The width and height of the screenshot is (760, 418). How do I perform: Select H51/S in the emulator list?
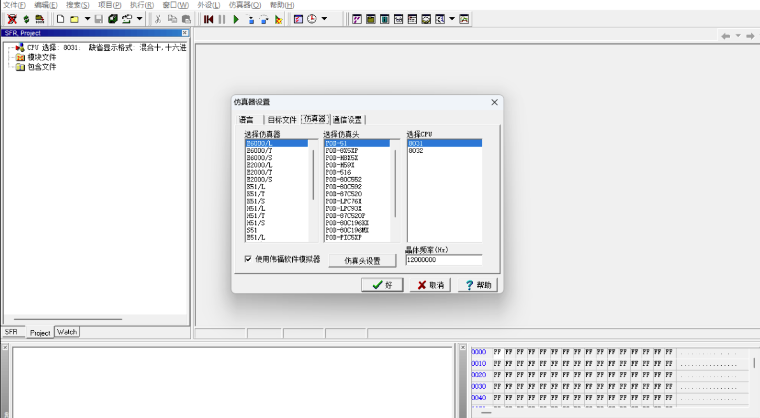pos(277,223)
